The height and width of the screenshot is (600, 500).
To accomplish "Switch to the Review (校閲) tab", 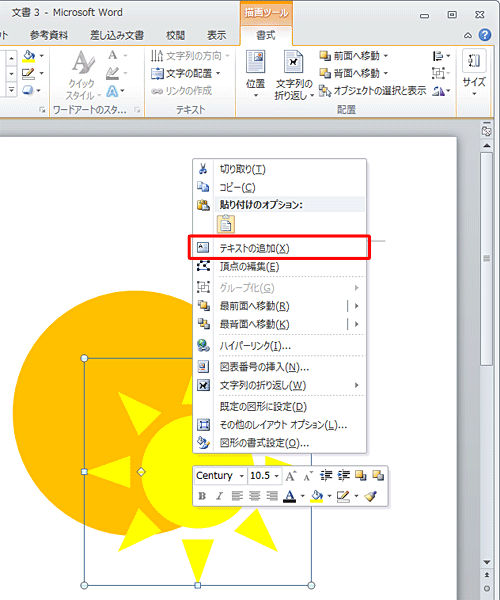I will coord(176,36).
